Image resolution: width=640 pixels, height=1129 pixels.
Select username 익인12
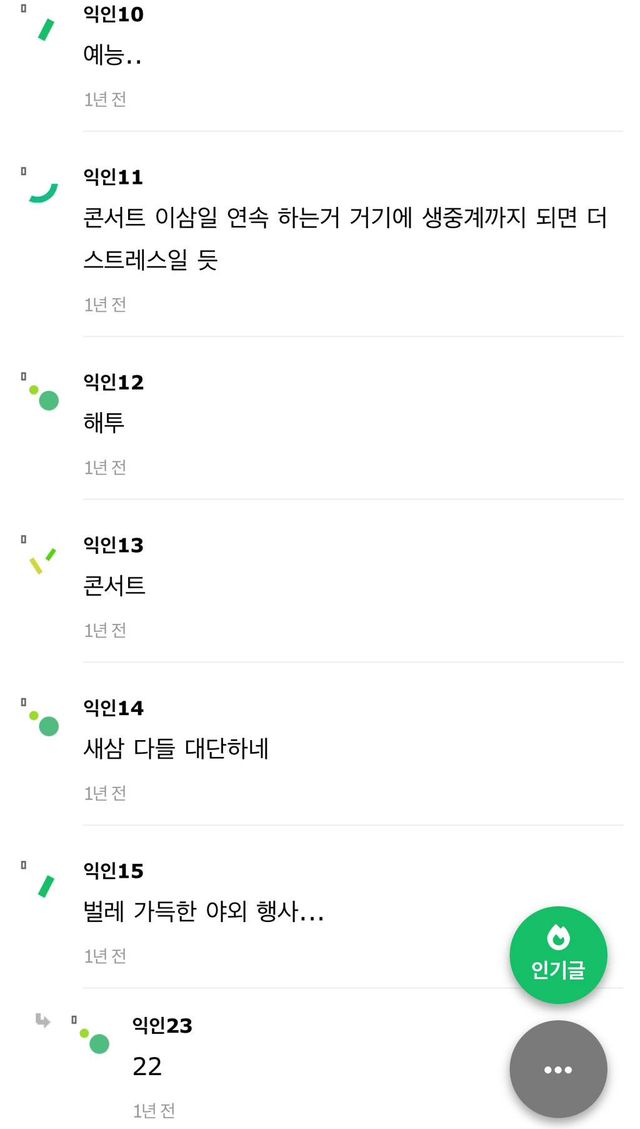click(113, 382)
